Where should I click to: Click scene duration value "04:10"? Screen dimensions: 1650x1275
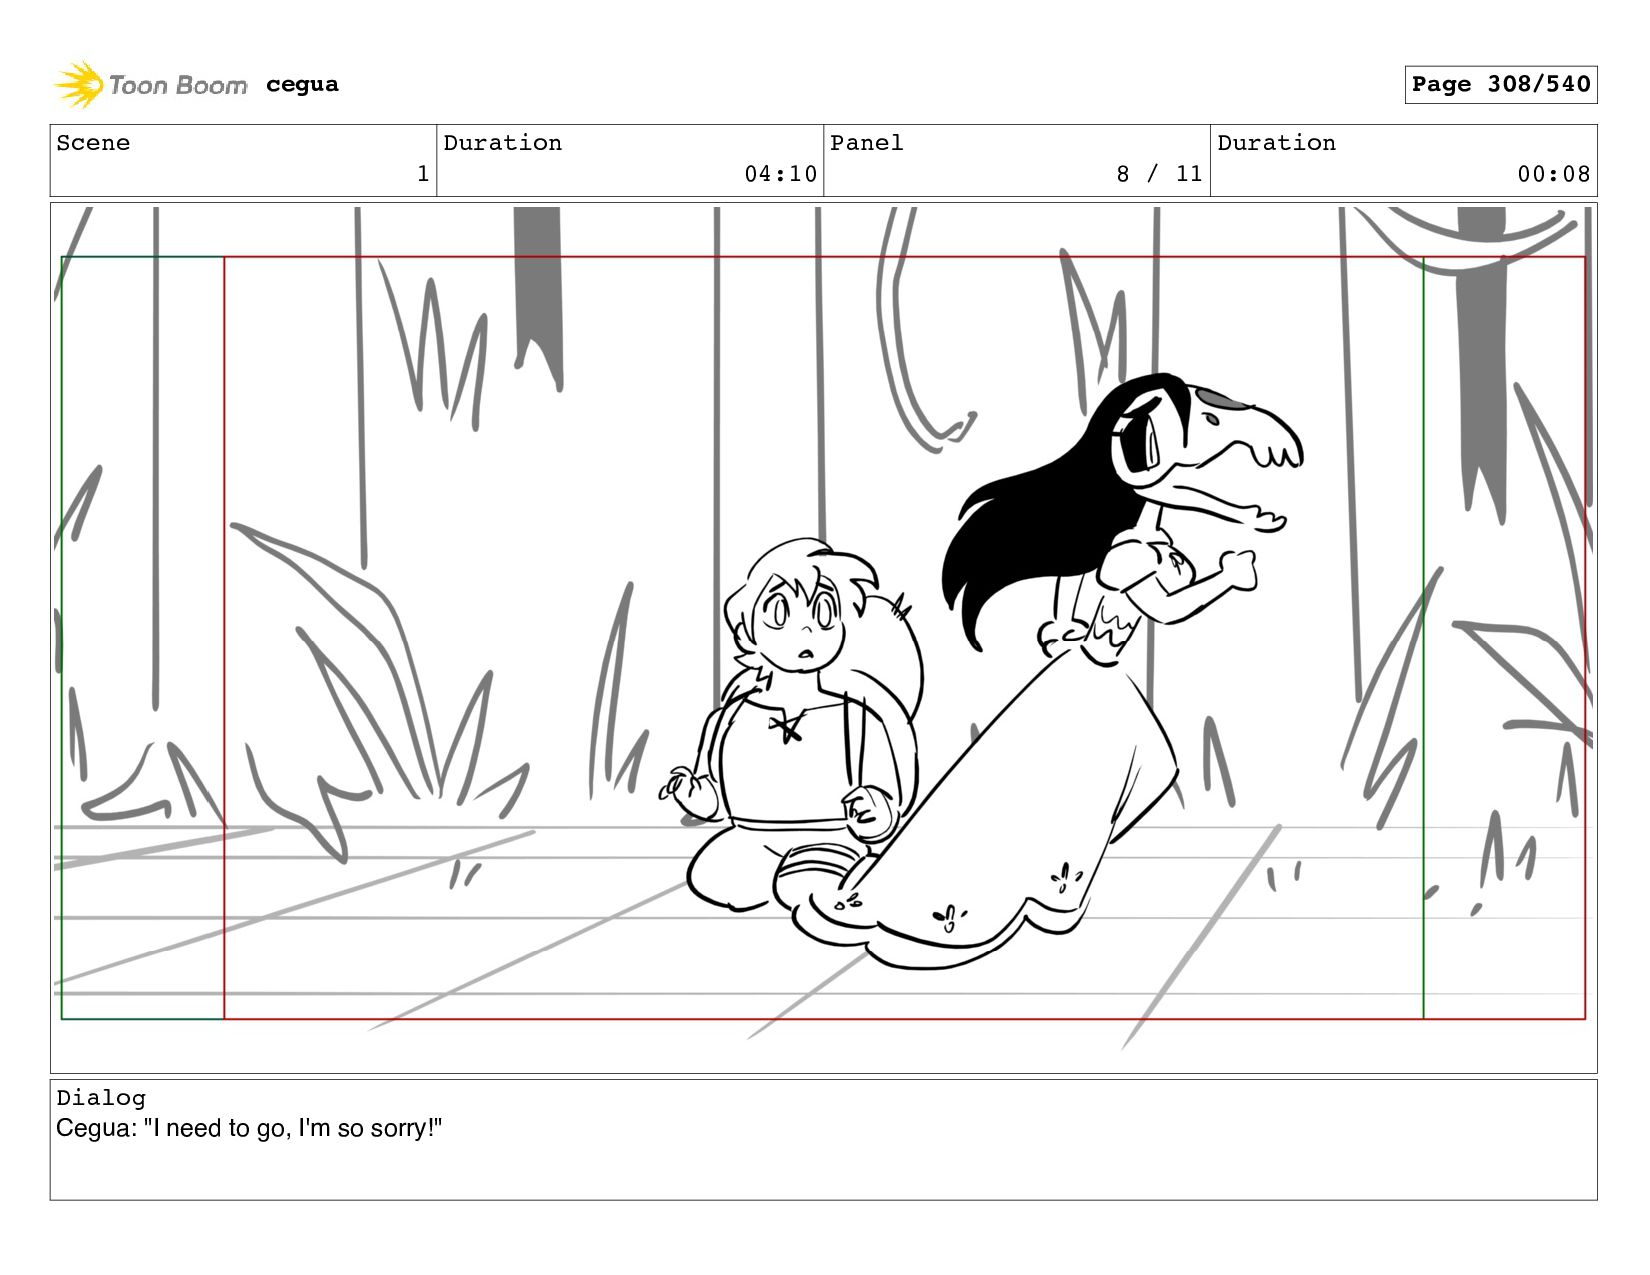click(780, 174)
